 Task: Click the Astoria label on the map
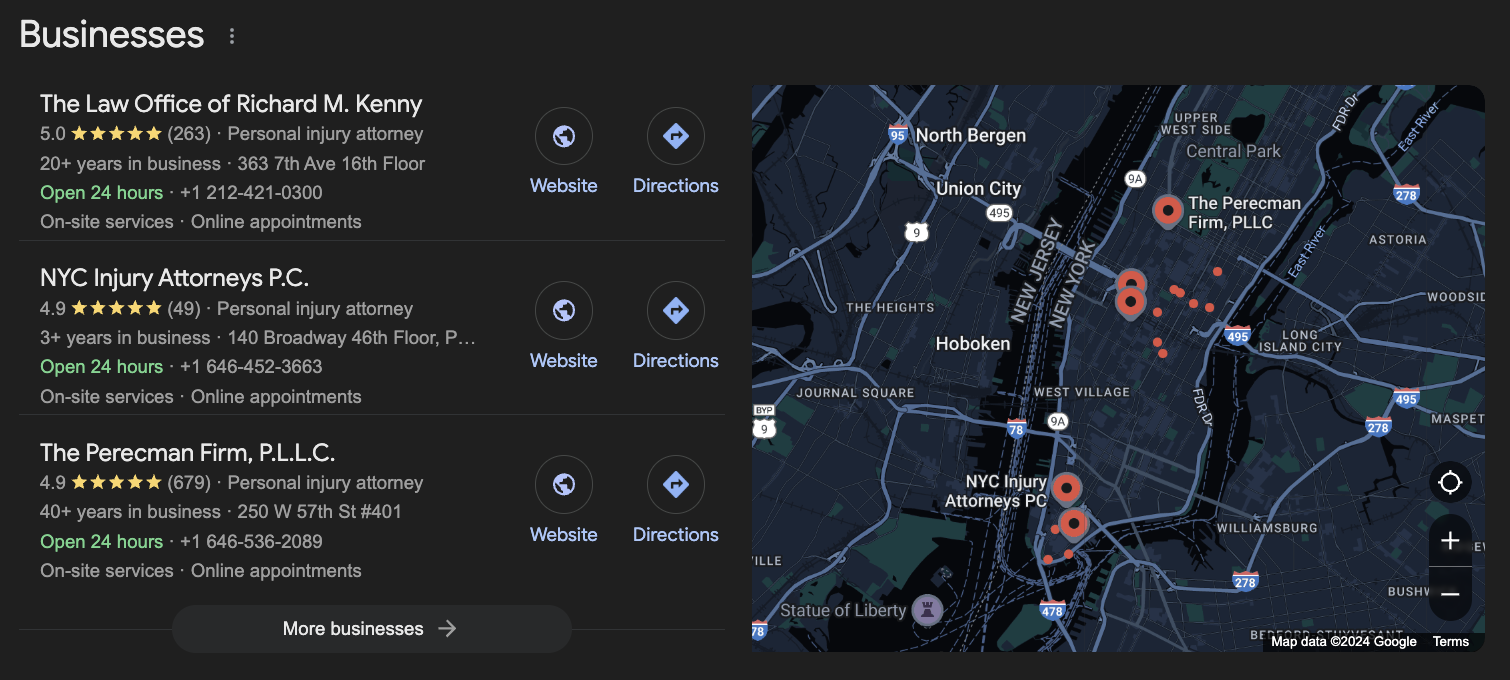[1397, 240]
